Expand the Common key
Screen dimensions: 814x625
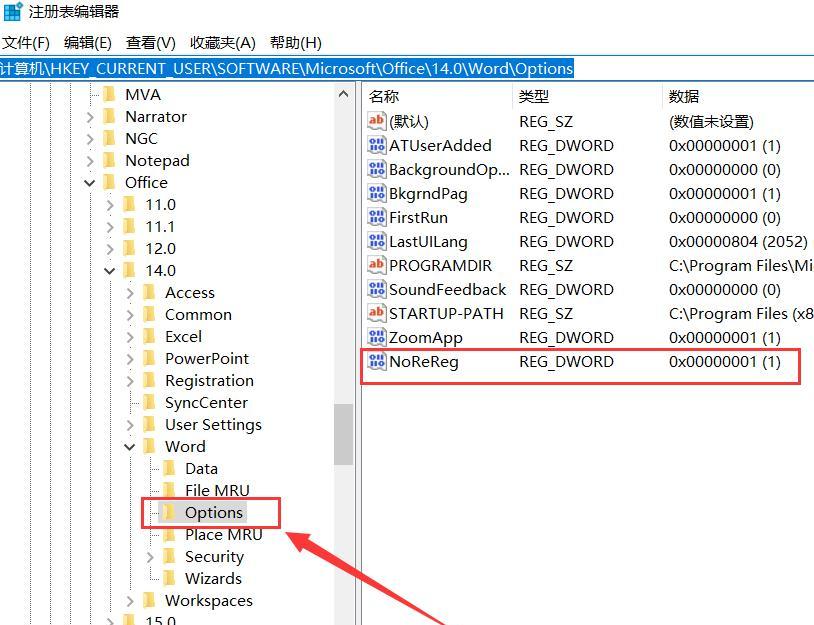coord(130,315)
